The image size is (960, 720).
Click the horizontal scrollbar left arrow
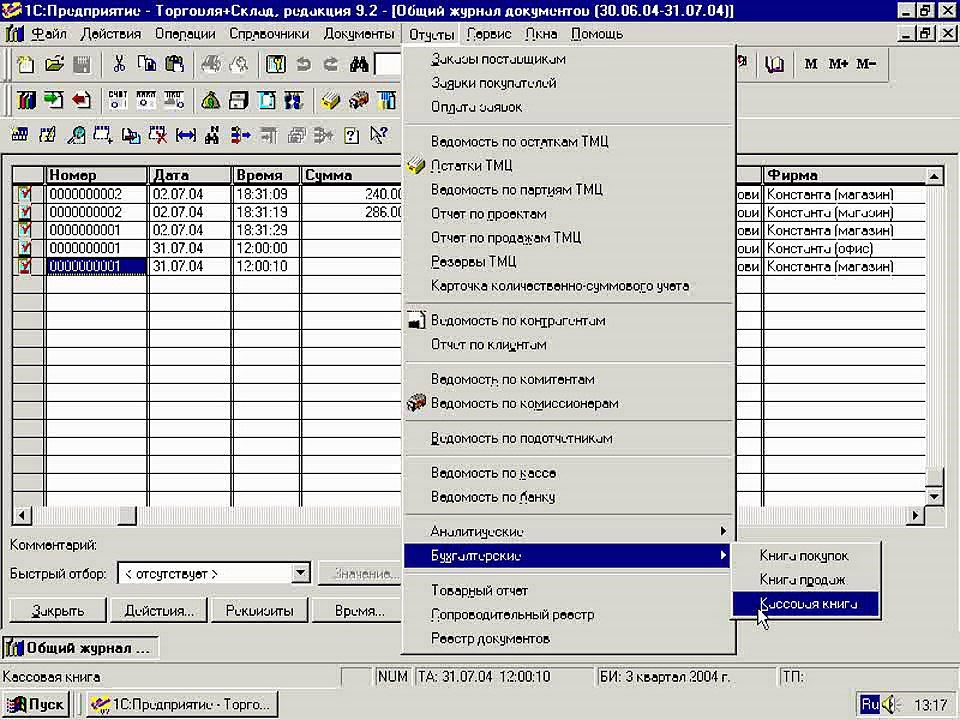(21, 515)
